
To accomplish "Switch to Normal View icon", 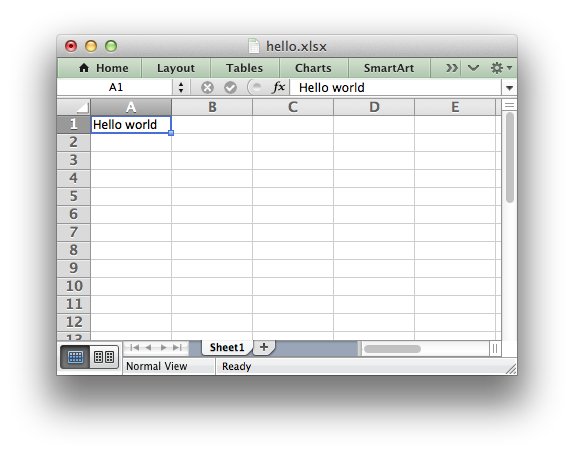I will click(75, 357).
